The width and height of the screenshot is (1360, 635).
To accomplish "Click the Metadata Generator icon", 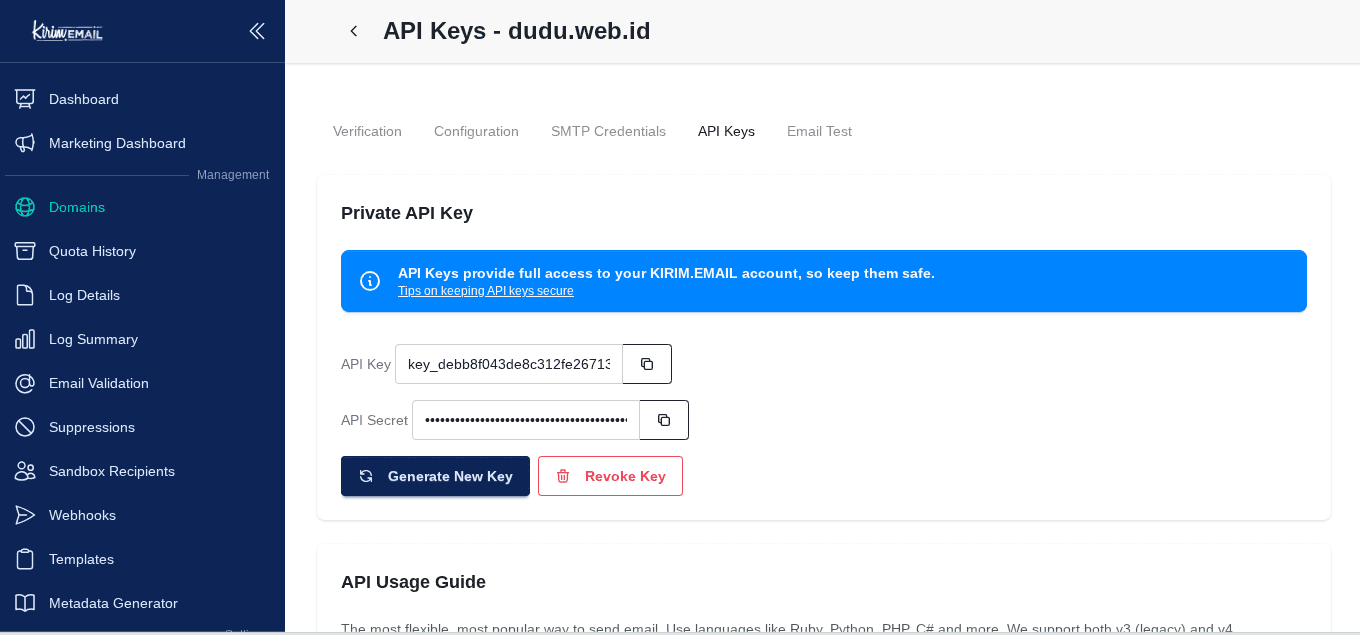I will (26, 603).
